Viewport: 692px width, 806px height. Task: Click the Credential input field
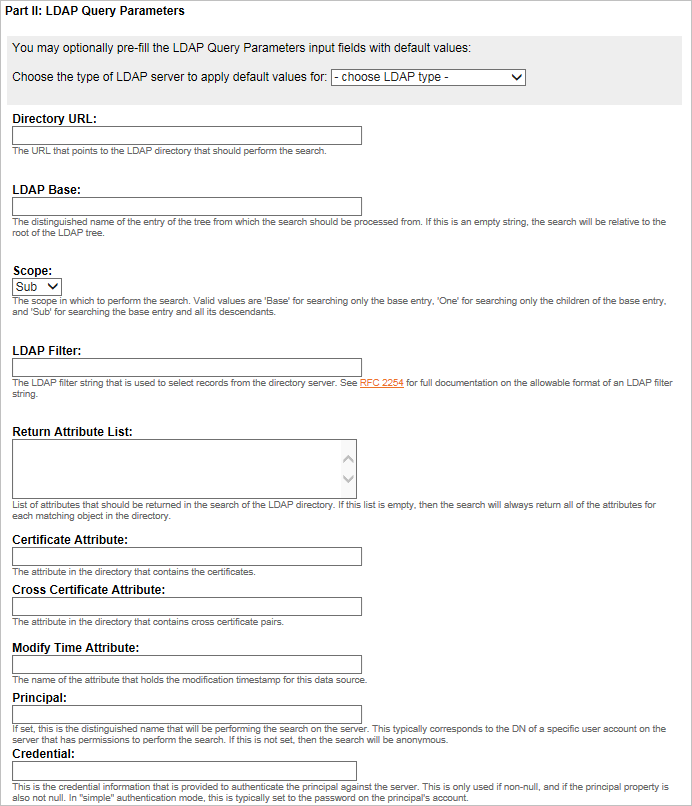pos(184,770)
